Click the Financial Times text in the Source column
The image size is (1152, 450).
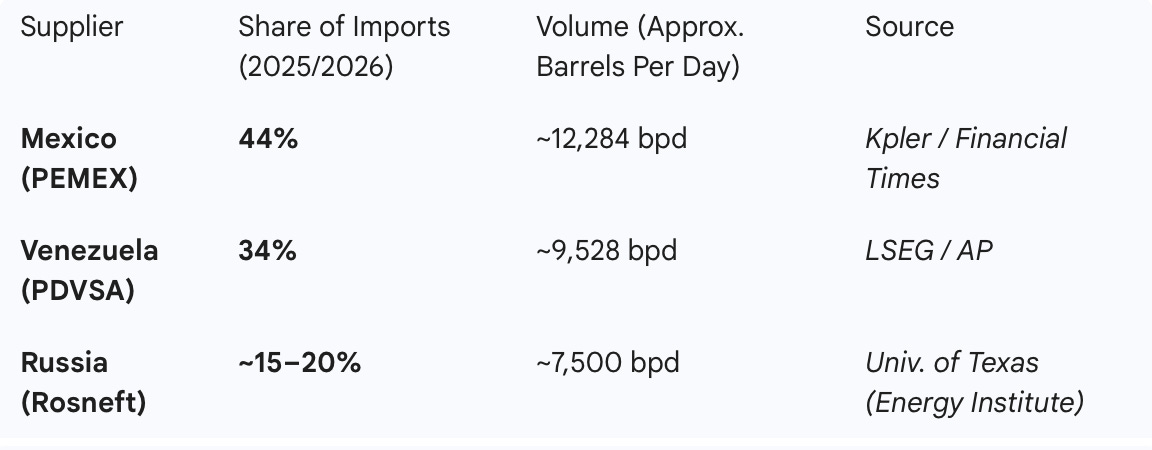click(x=965, y=159)
